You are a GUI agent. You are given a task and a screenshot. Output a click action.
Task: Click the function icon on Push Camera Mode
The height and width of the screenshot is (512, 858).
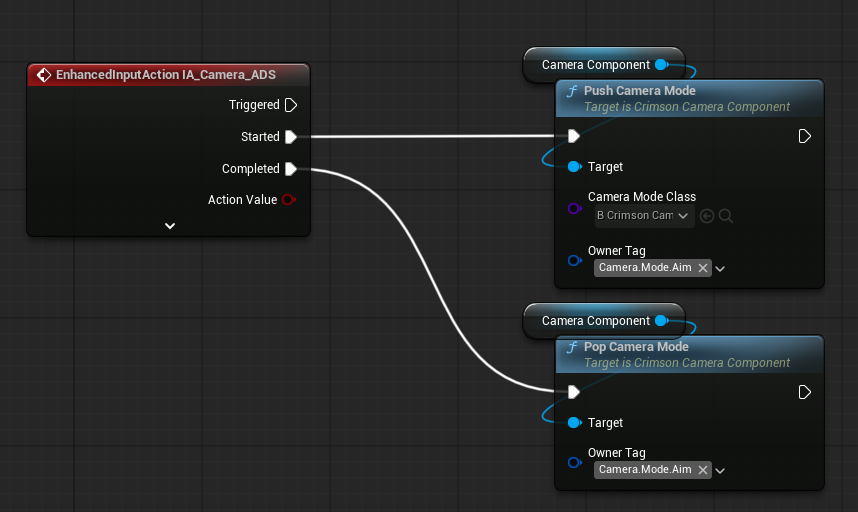[572, 91]
